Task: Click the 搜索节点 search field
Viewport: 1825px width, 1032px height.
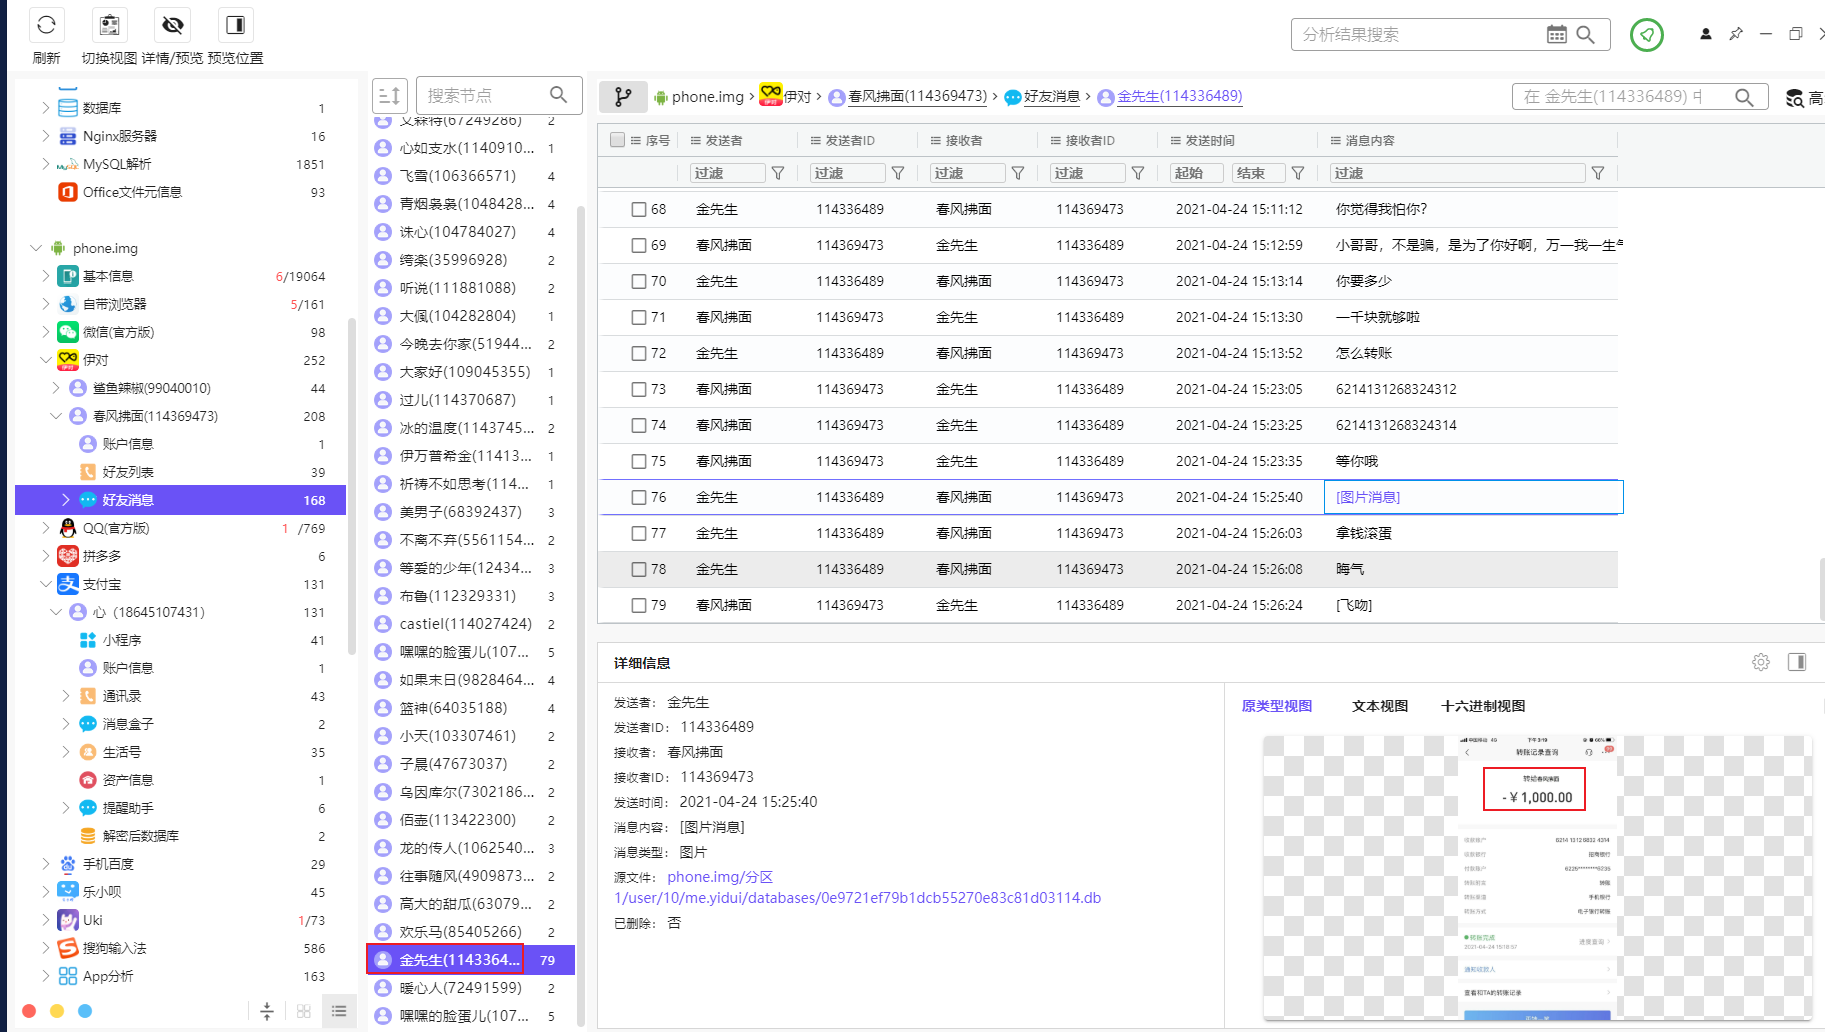Action: (x=485, y=96)
